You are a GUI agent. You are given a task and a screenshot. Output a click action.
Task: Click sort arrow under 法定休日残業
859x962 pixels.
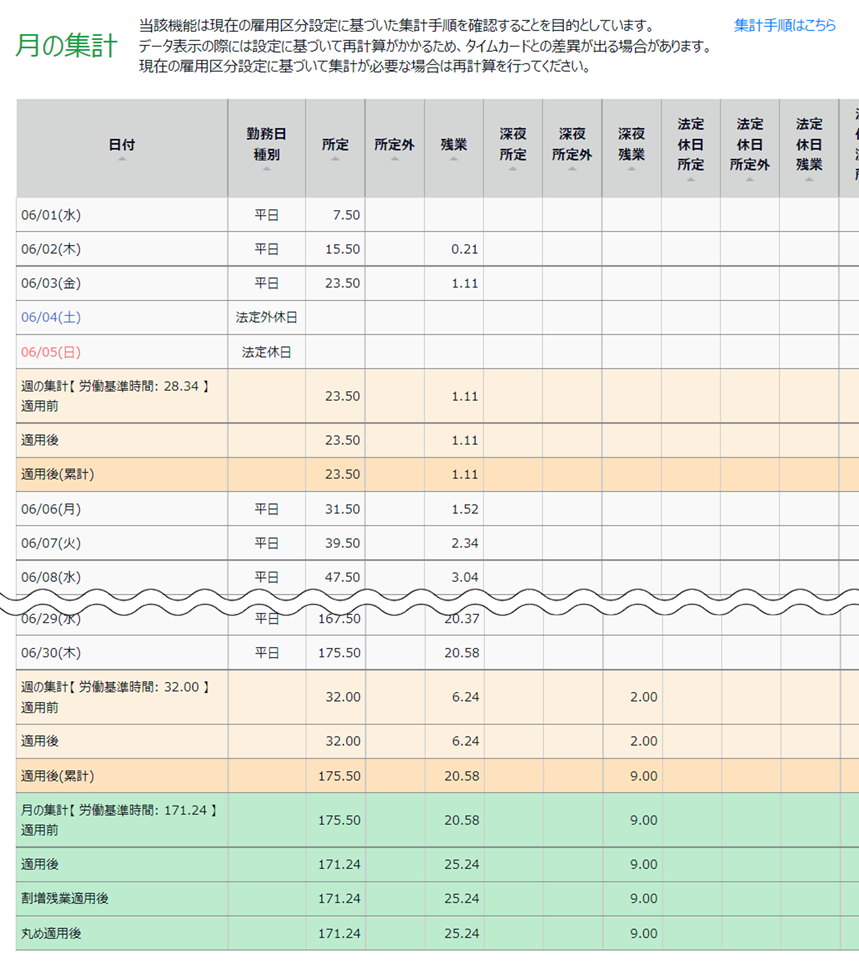coord(809,180)
